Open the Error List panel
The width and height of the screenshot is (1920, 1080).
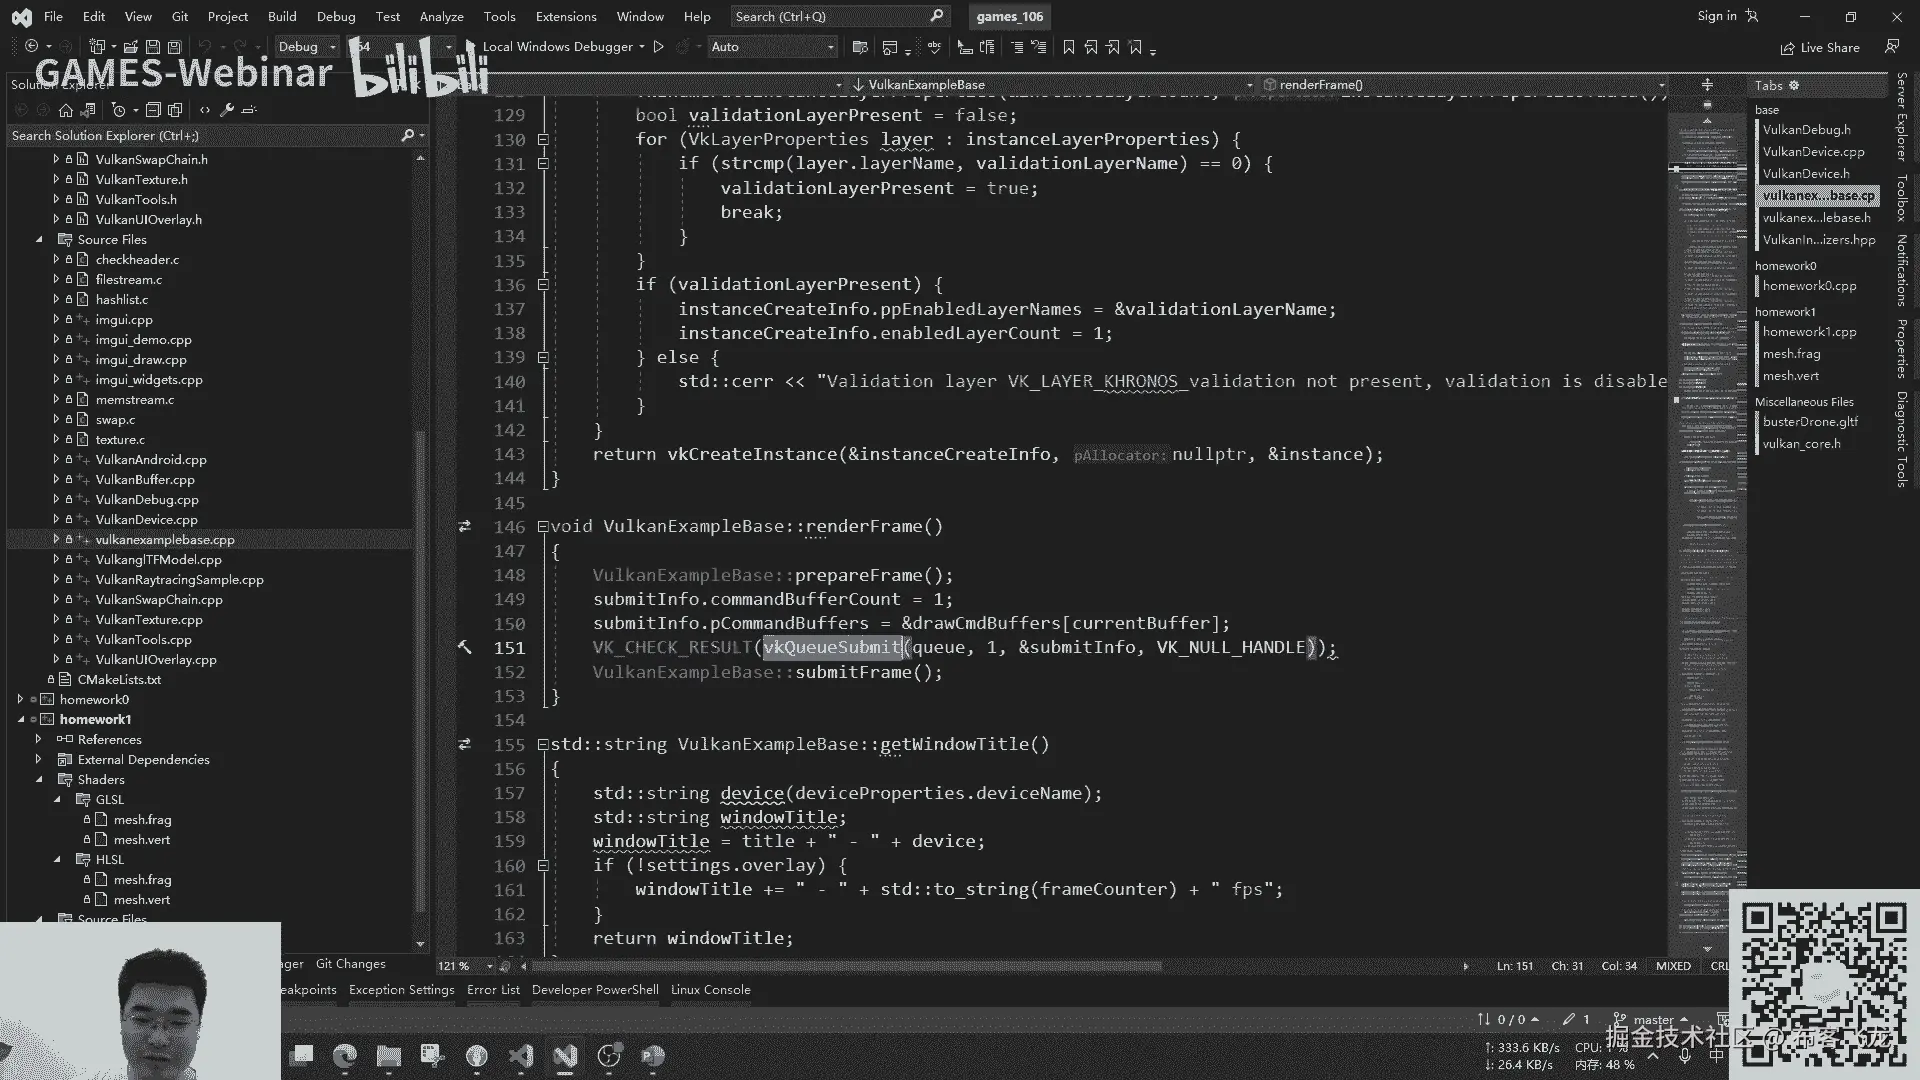(x=493, y=990)
